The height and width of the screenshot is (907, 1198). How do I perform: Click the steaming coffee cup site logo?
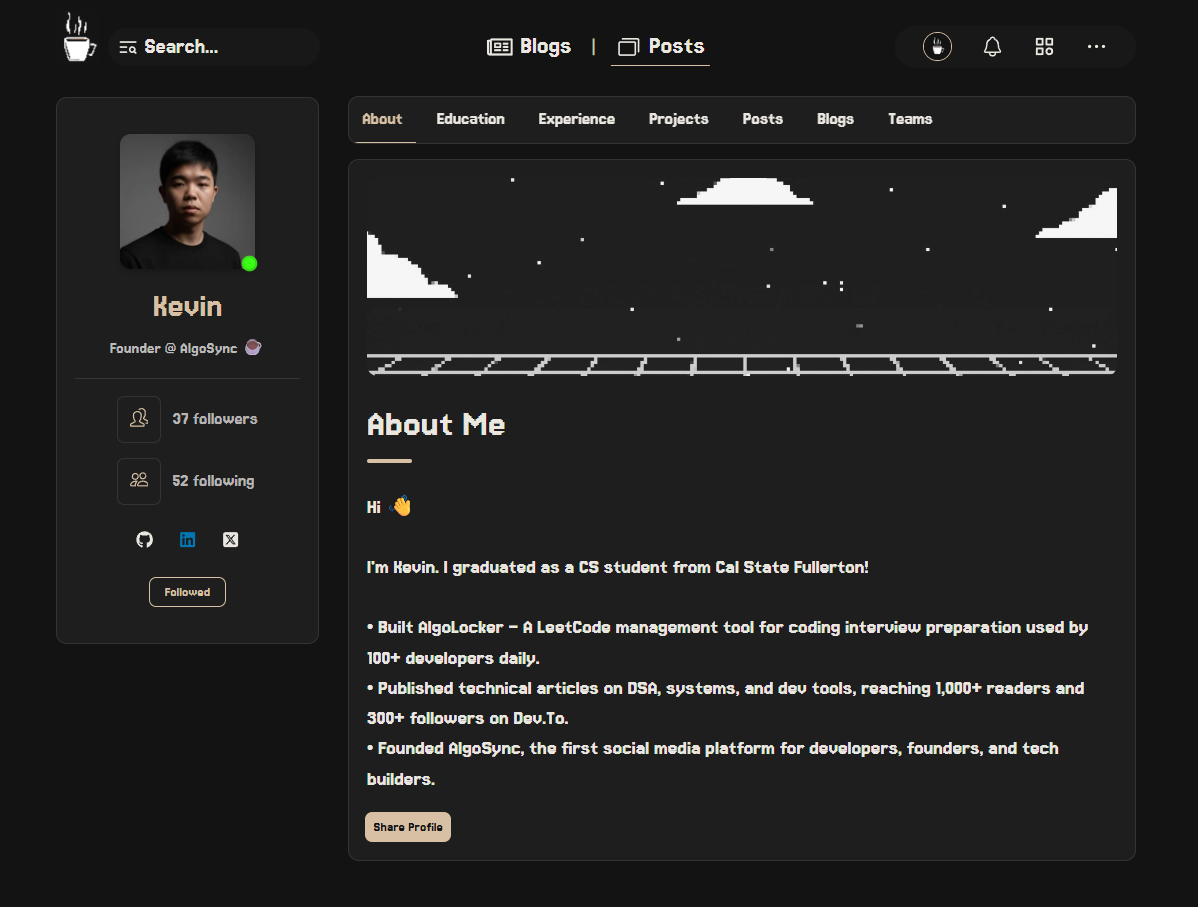(78, 37)
